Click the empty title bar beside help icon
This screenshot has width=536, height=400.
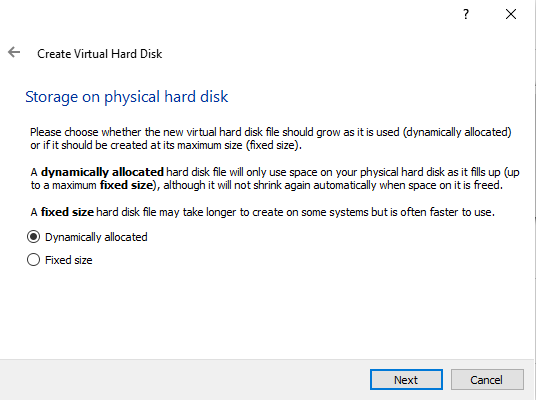pyautogui.click(x=239, y=14)
